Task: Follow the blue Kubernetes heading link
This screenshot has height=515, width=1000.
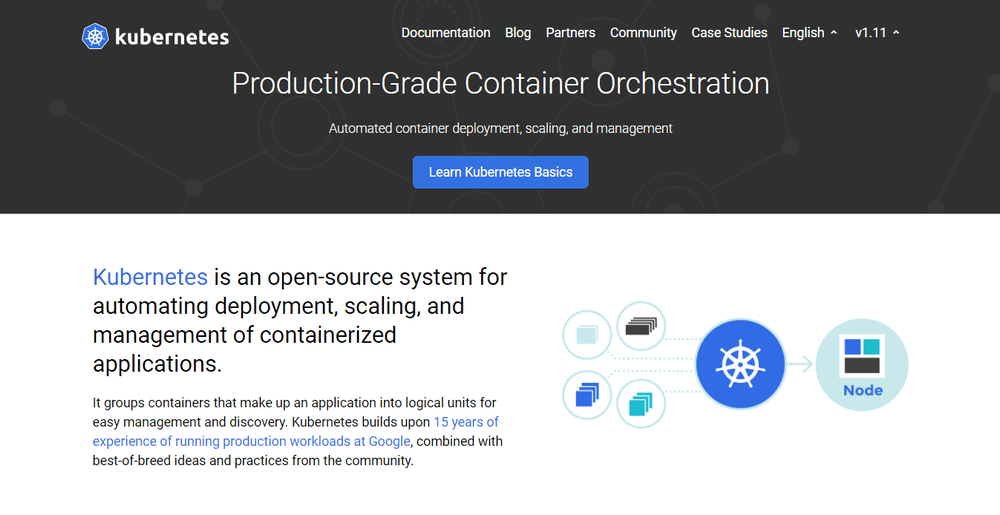Action: 150,277
